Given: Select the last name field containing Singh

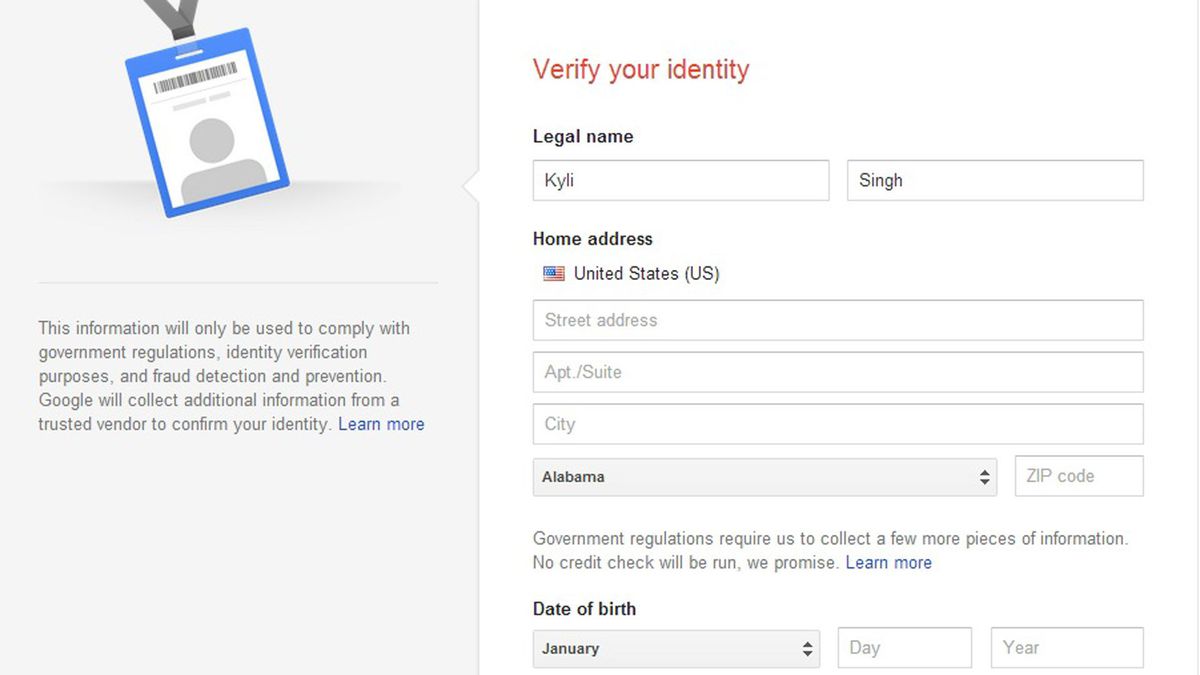Looking at the screenshot, I should pos(995,180).
